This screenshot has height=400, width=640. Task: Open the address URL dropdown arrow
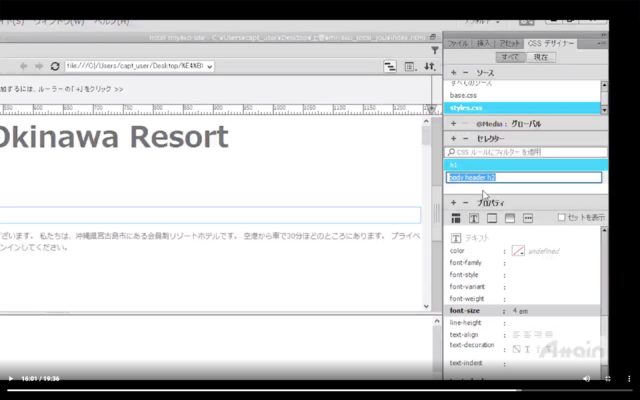(x=209, y=67)
